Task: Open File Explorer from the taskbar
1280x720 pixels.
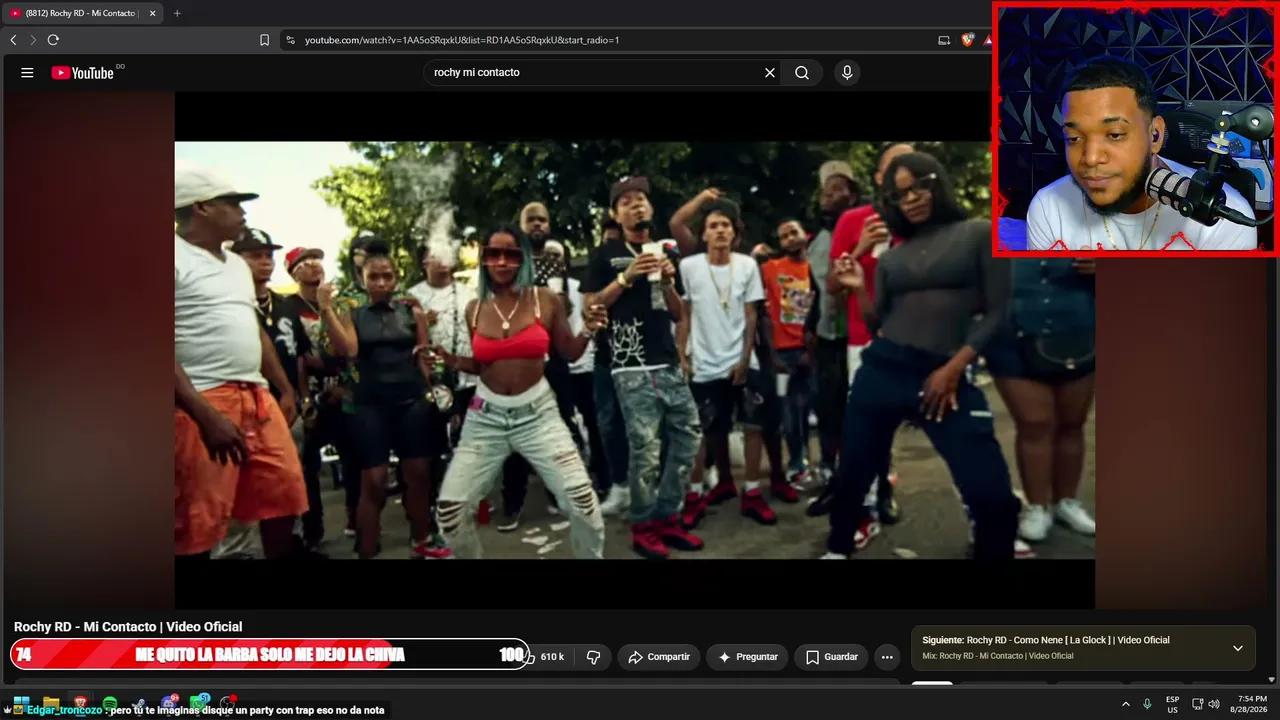Action: [51, 704]
